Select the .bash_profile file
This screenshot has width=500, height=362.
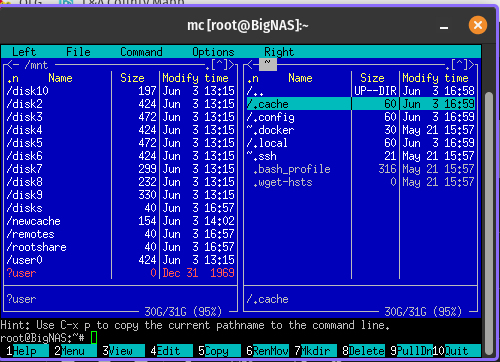coord(361,169)
